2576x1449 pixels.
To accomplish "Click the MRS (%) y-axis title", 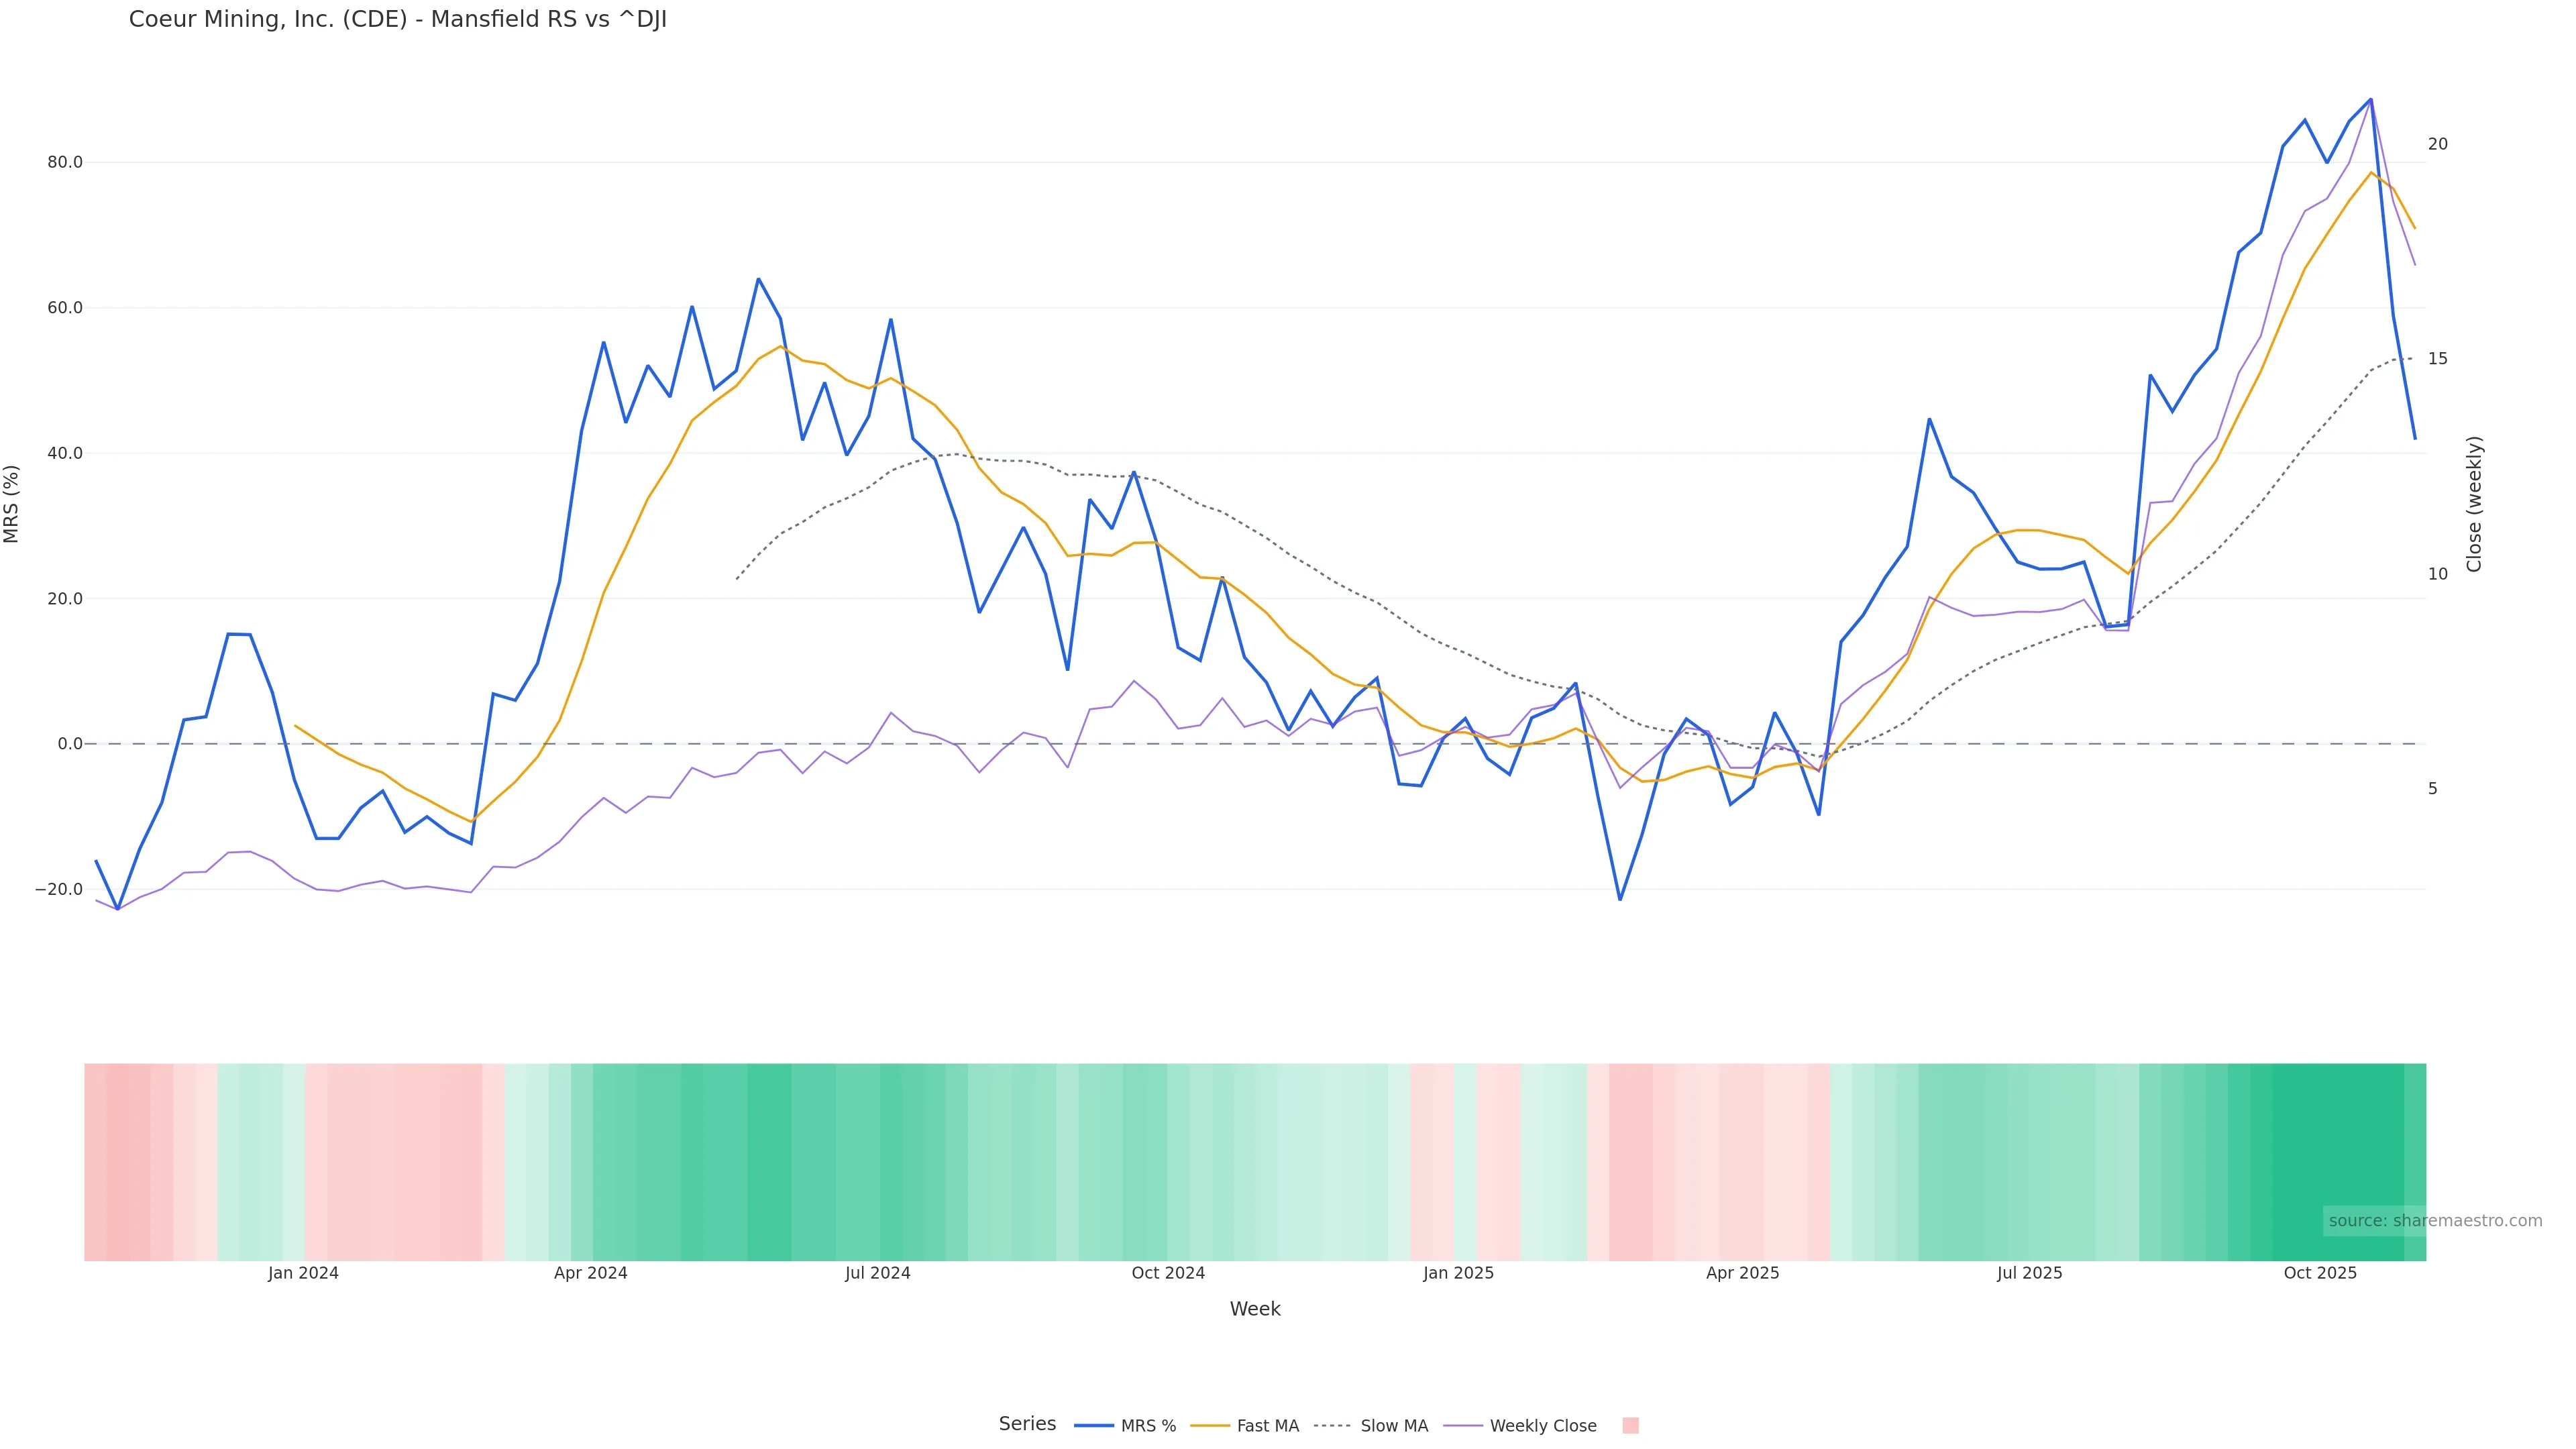I will pyautogui.click(x=12, y=504).
